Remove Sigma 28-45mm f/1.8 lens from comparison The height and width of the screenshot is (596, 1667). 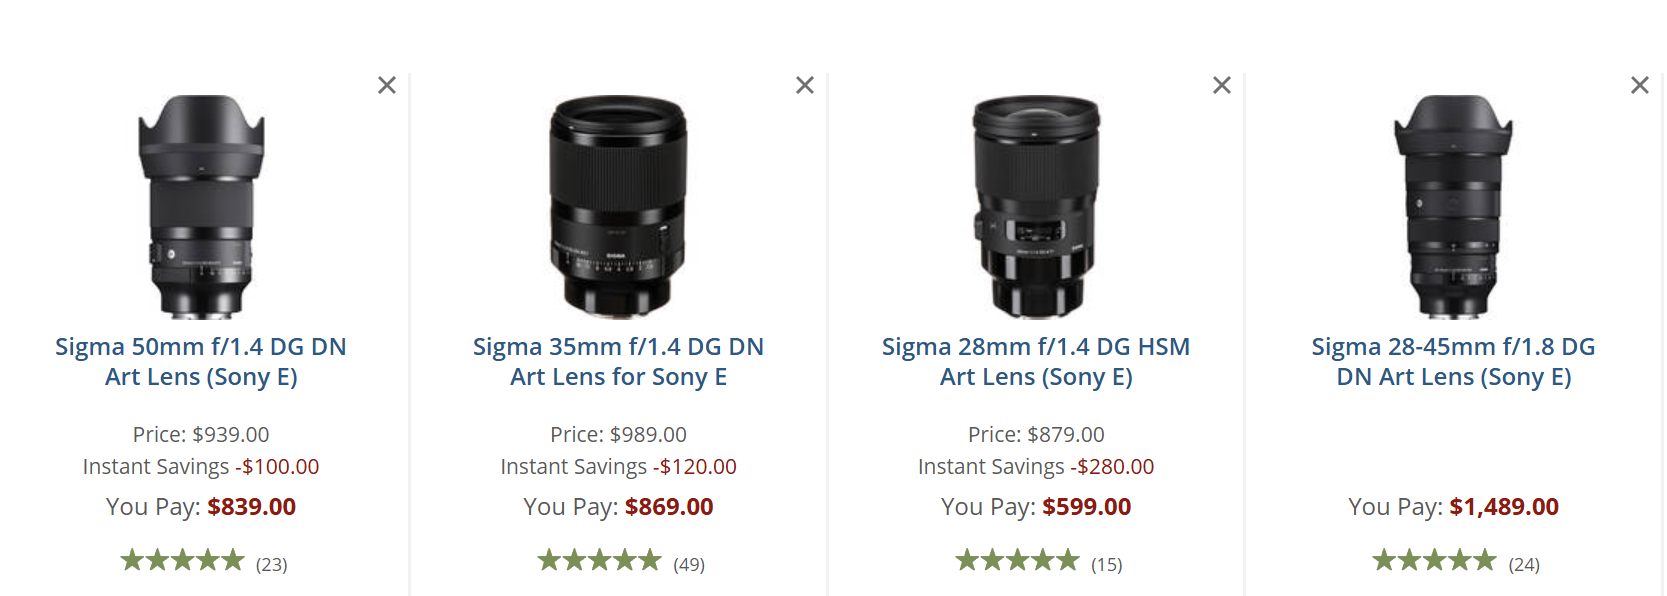(1640, 86)
